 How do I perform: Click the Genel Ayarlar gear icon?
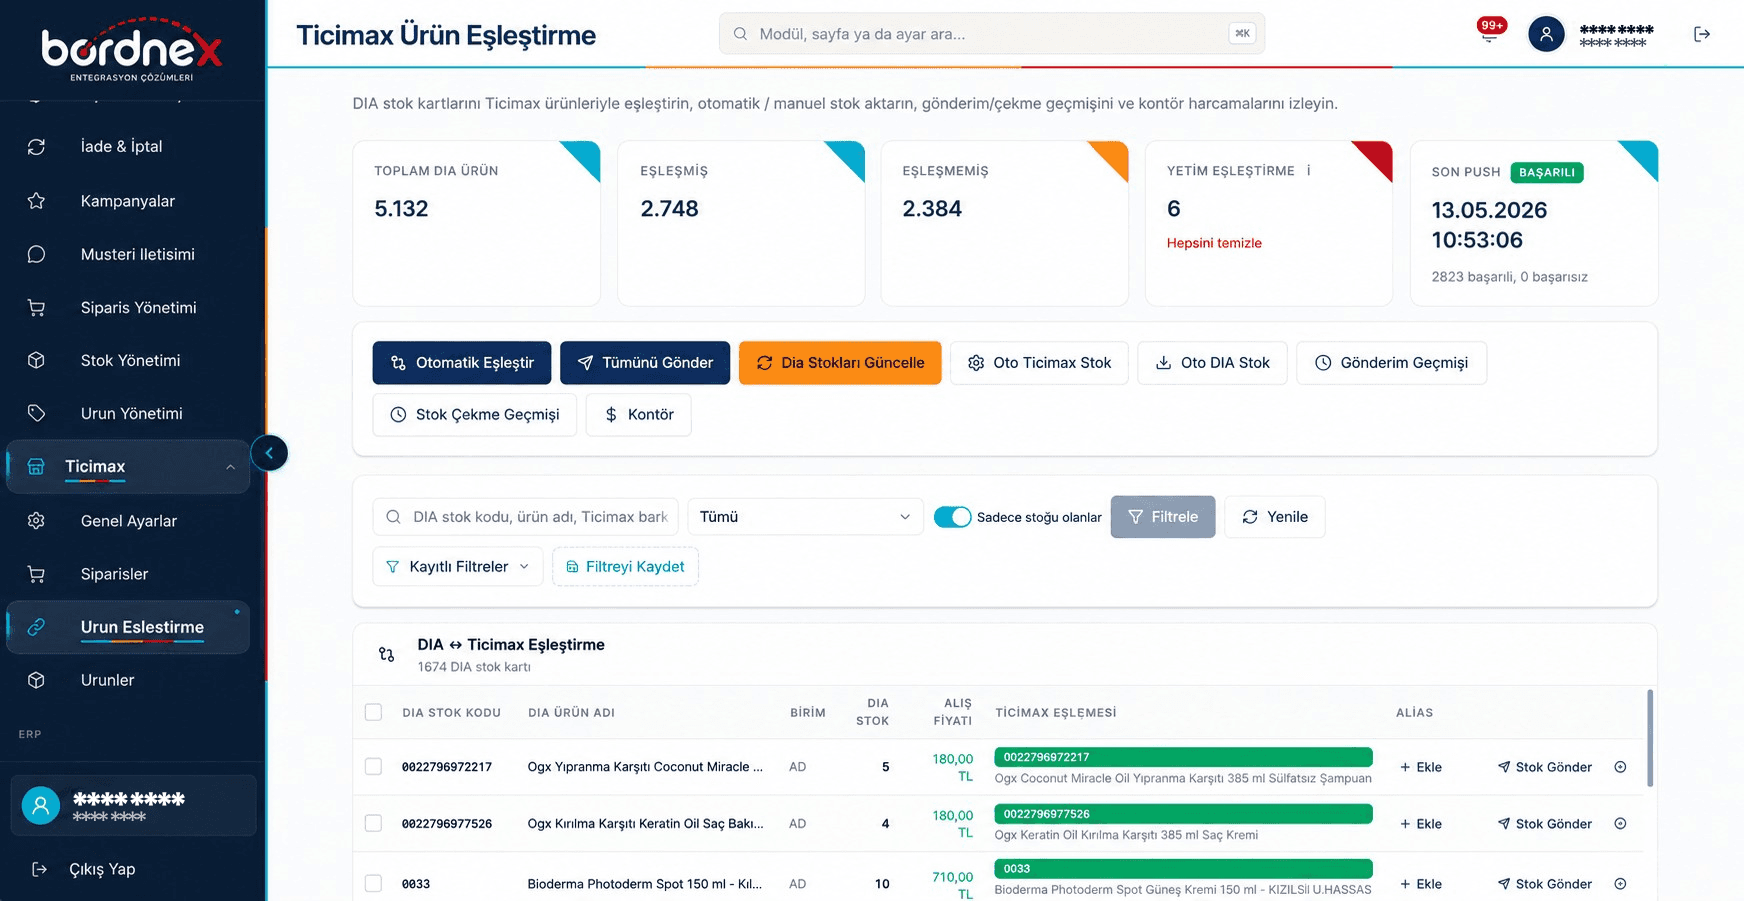pos(36,521)
